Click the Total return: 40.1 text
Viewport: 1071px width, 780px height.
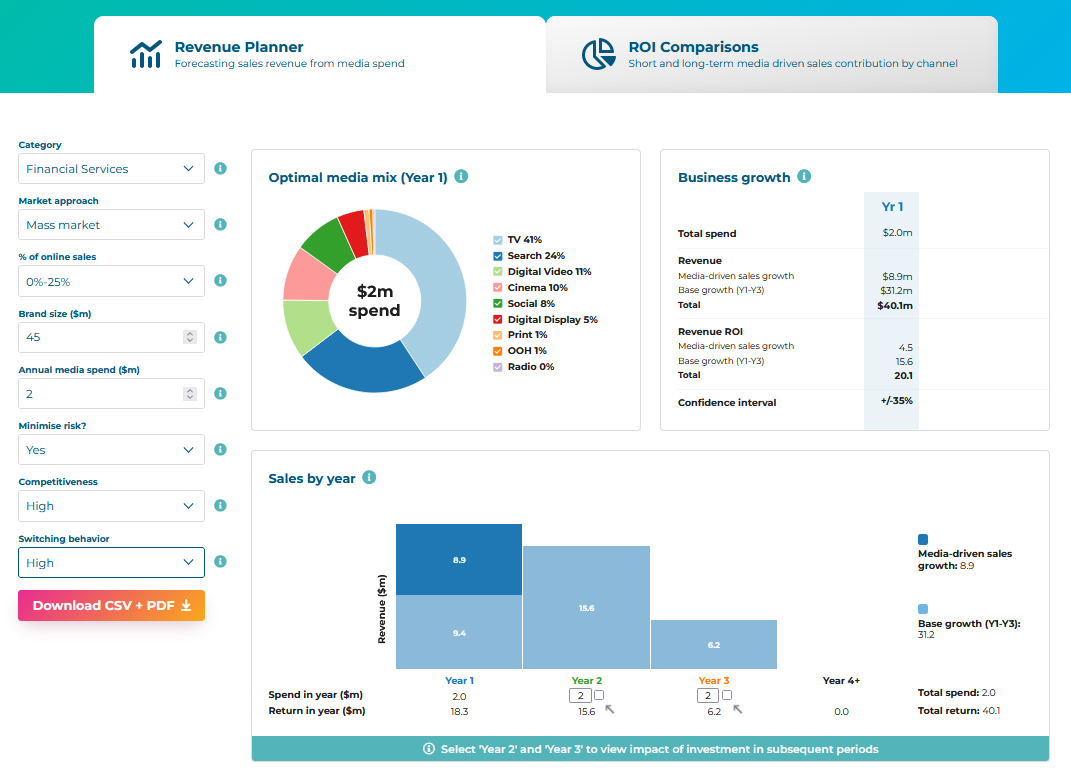pos(959,710)
